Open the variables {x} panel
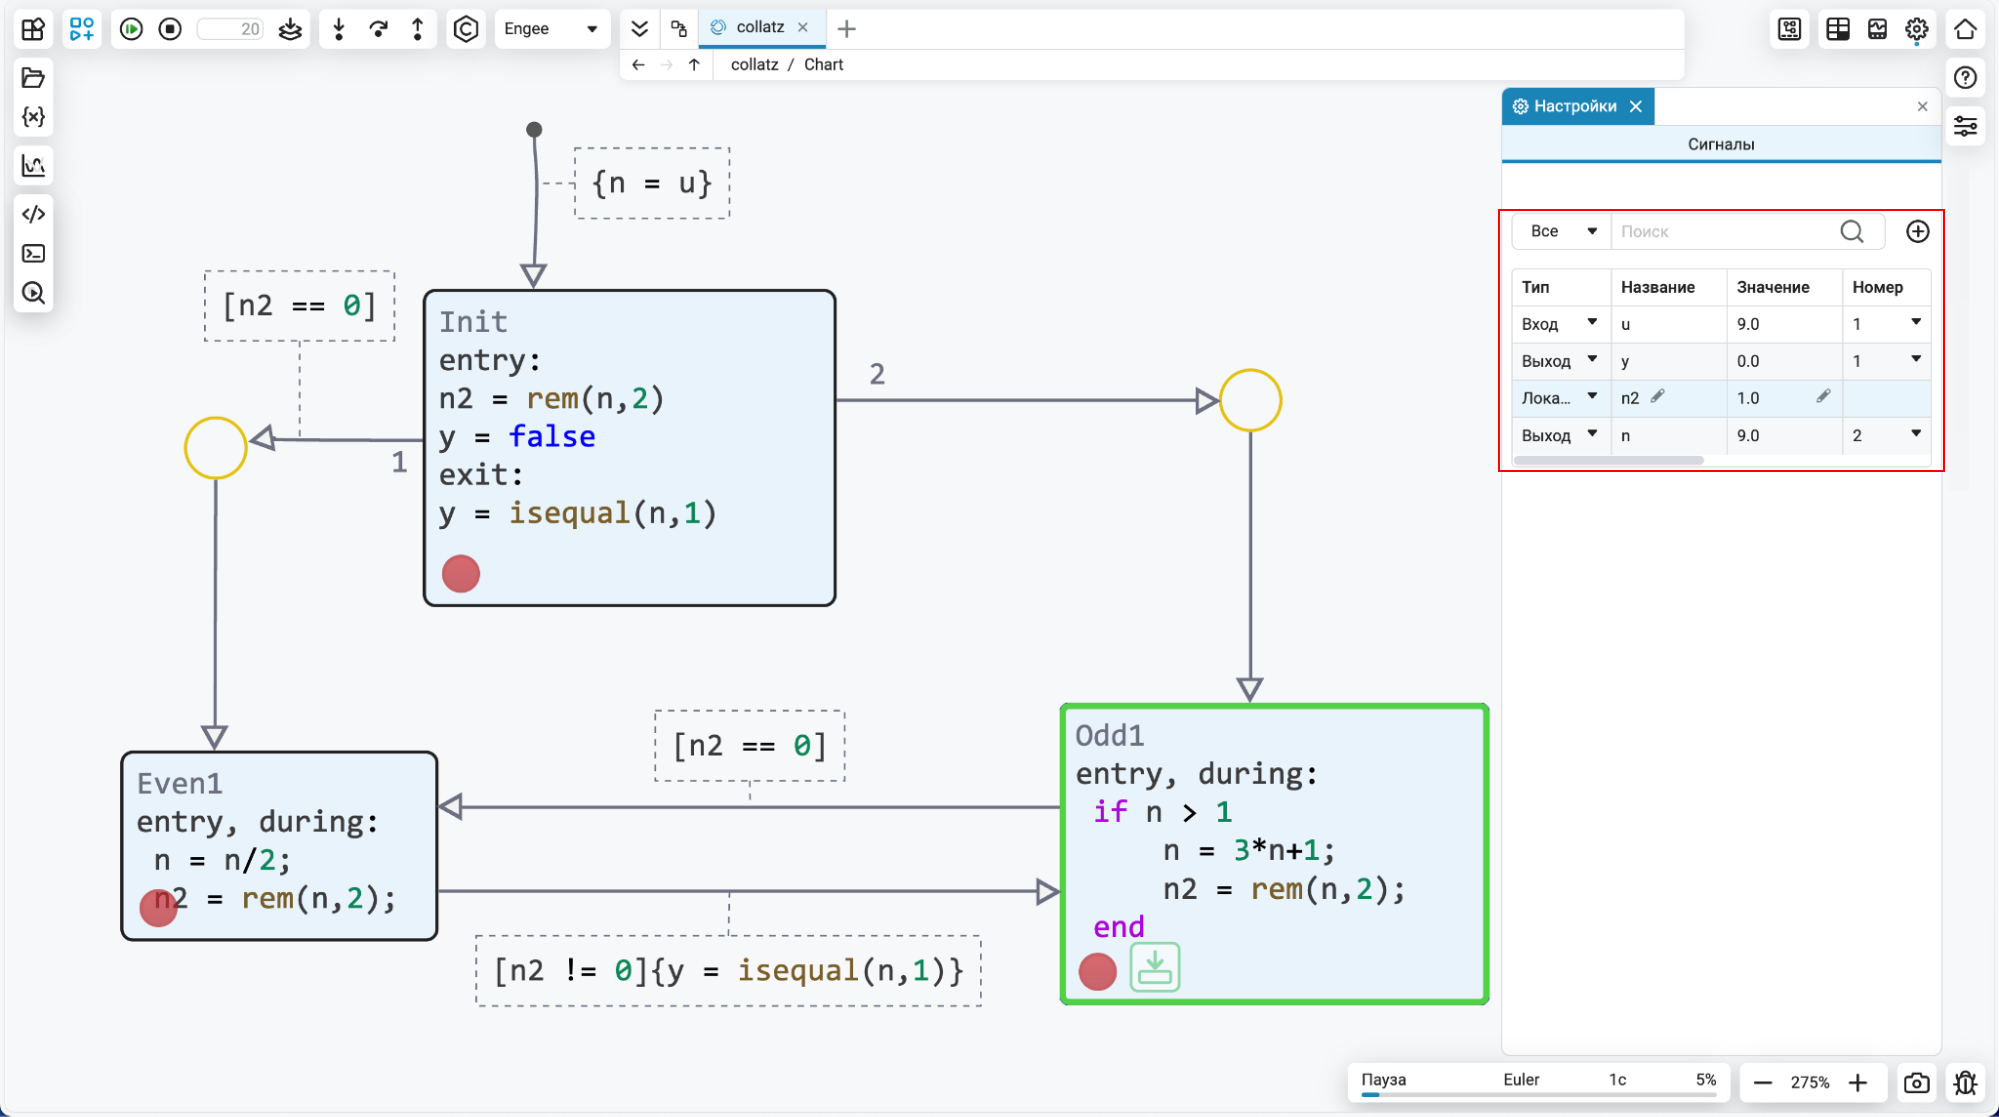This screenshot has width=1999, height=1117. click(x=33, y=117)
